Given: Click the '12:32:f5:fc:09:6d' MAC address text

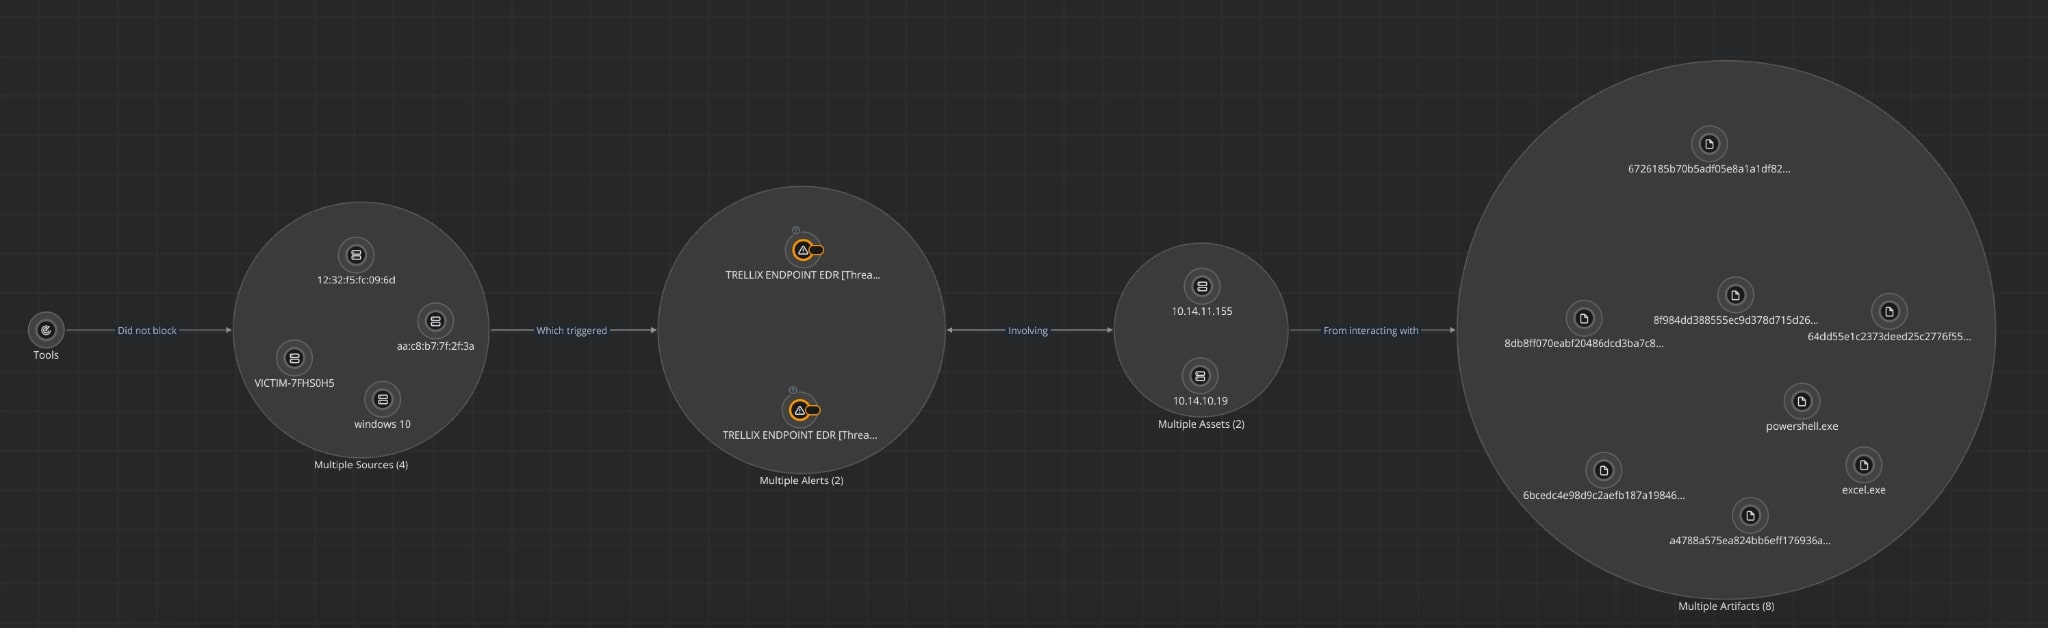Looking at the screenshot, I should click(x=356, y=280).
